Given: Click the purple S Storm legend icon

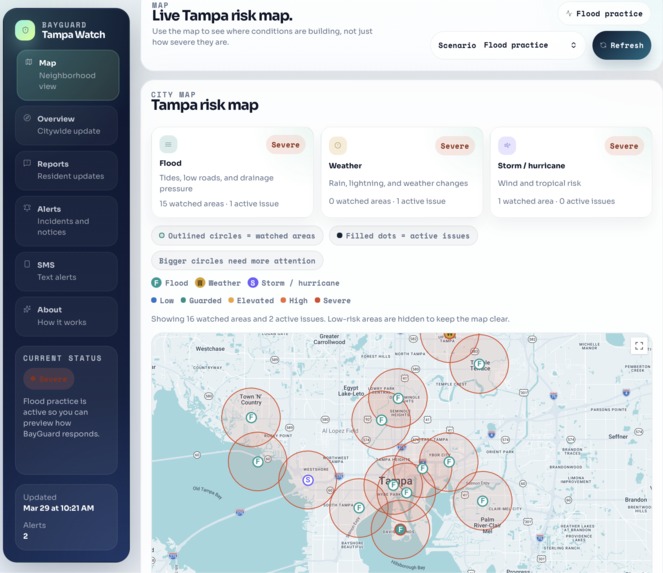Looking at the screenshot, I should pyautogui.click(x=253, y=282).
